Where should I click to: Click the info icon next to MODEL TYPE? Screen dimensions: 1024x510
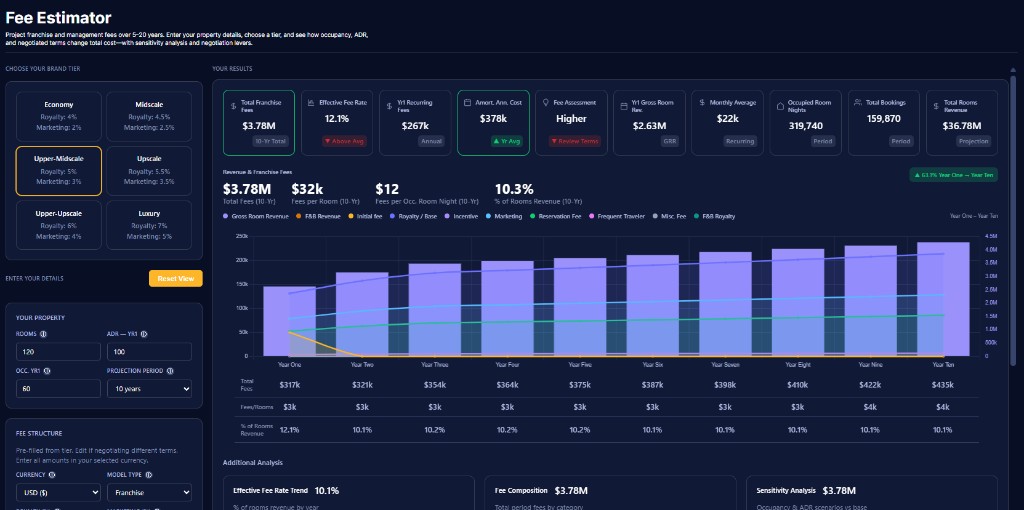pyautogui.click(x=148, y=475)
